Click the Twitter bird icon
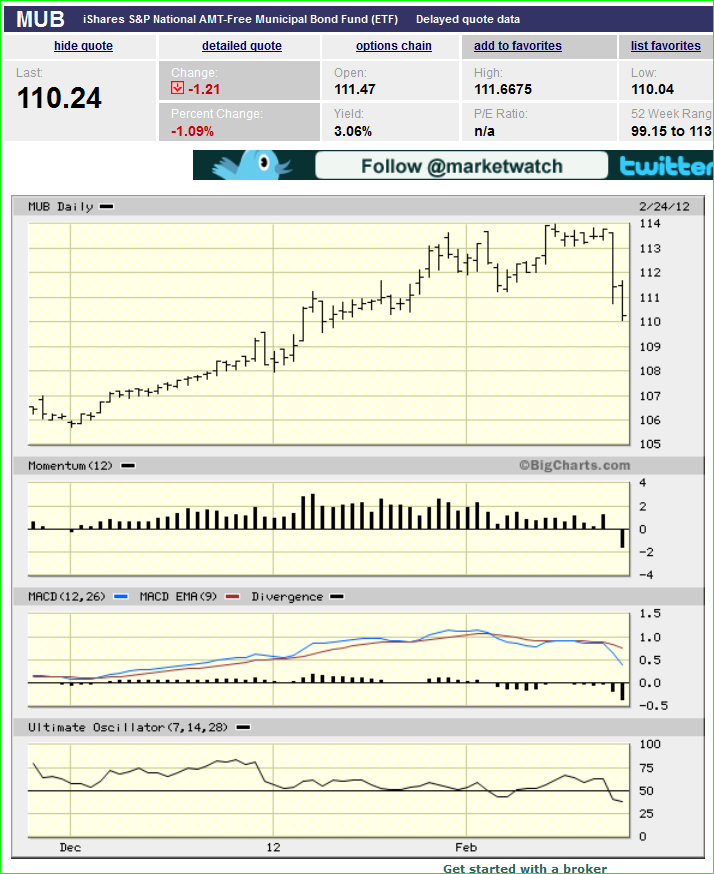The height and width of the screenshot is (874, 714). click(254, 165)
